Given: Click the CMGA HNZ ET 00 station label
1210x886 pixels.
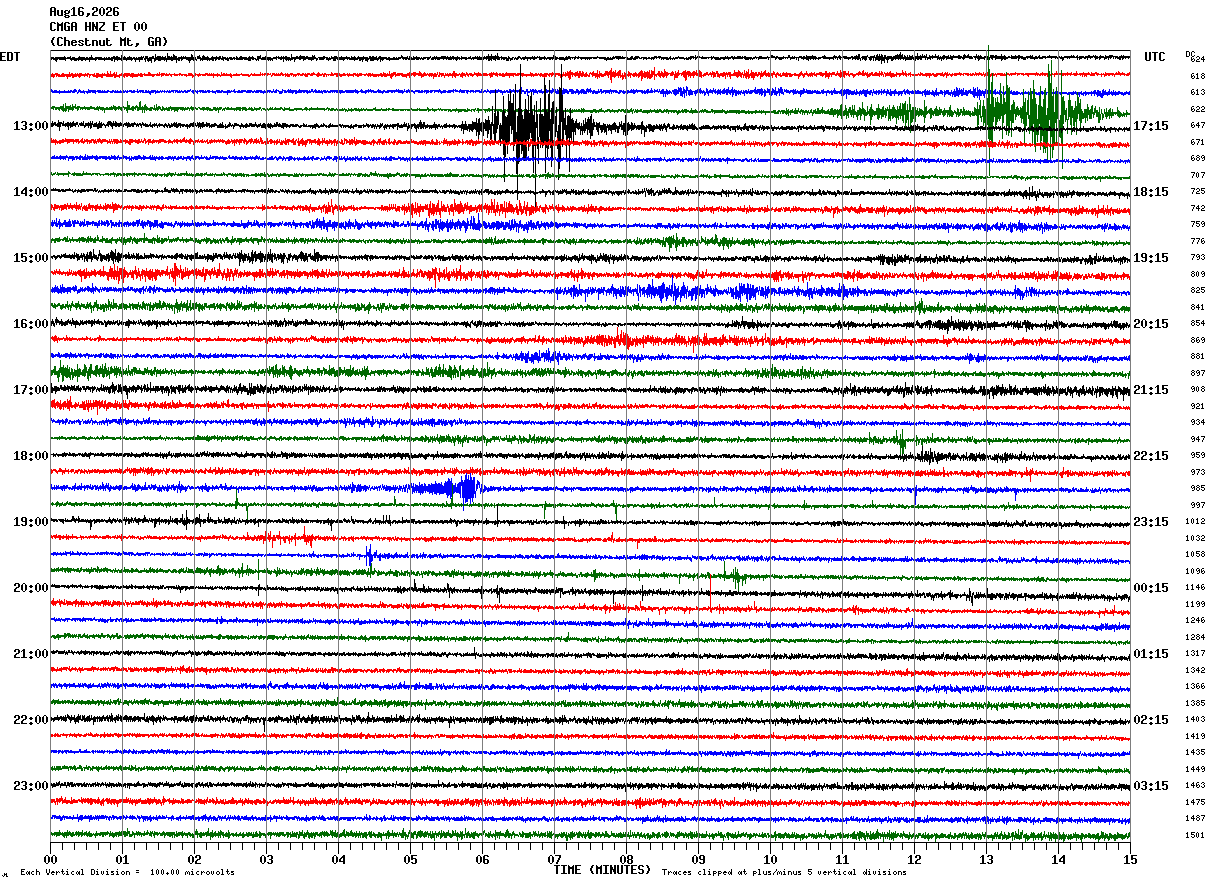Looking at the screenshot, I should point(98,27).
